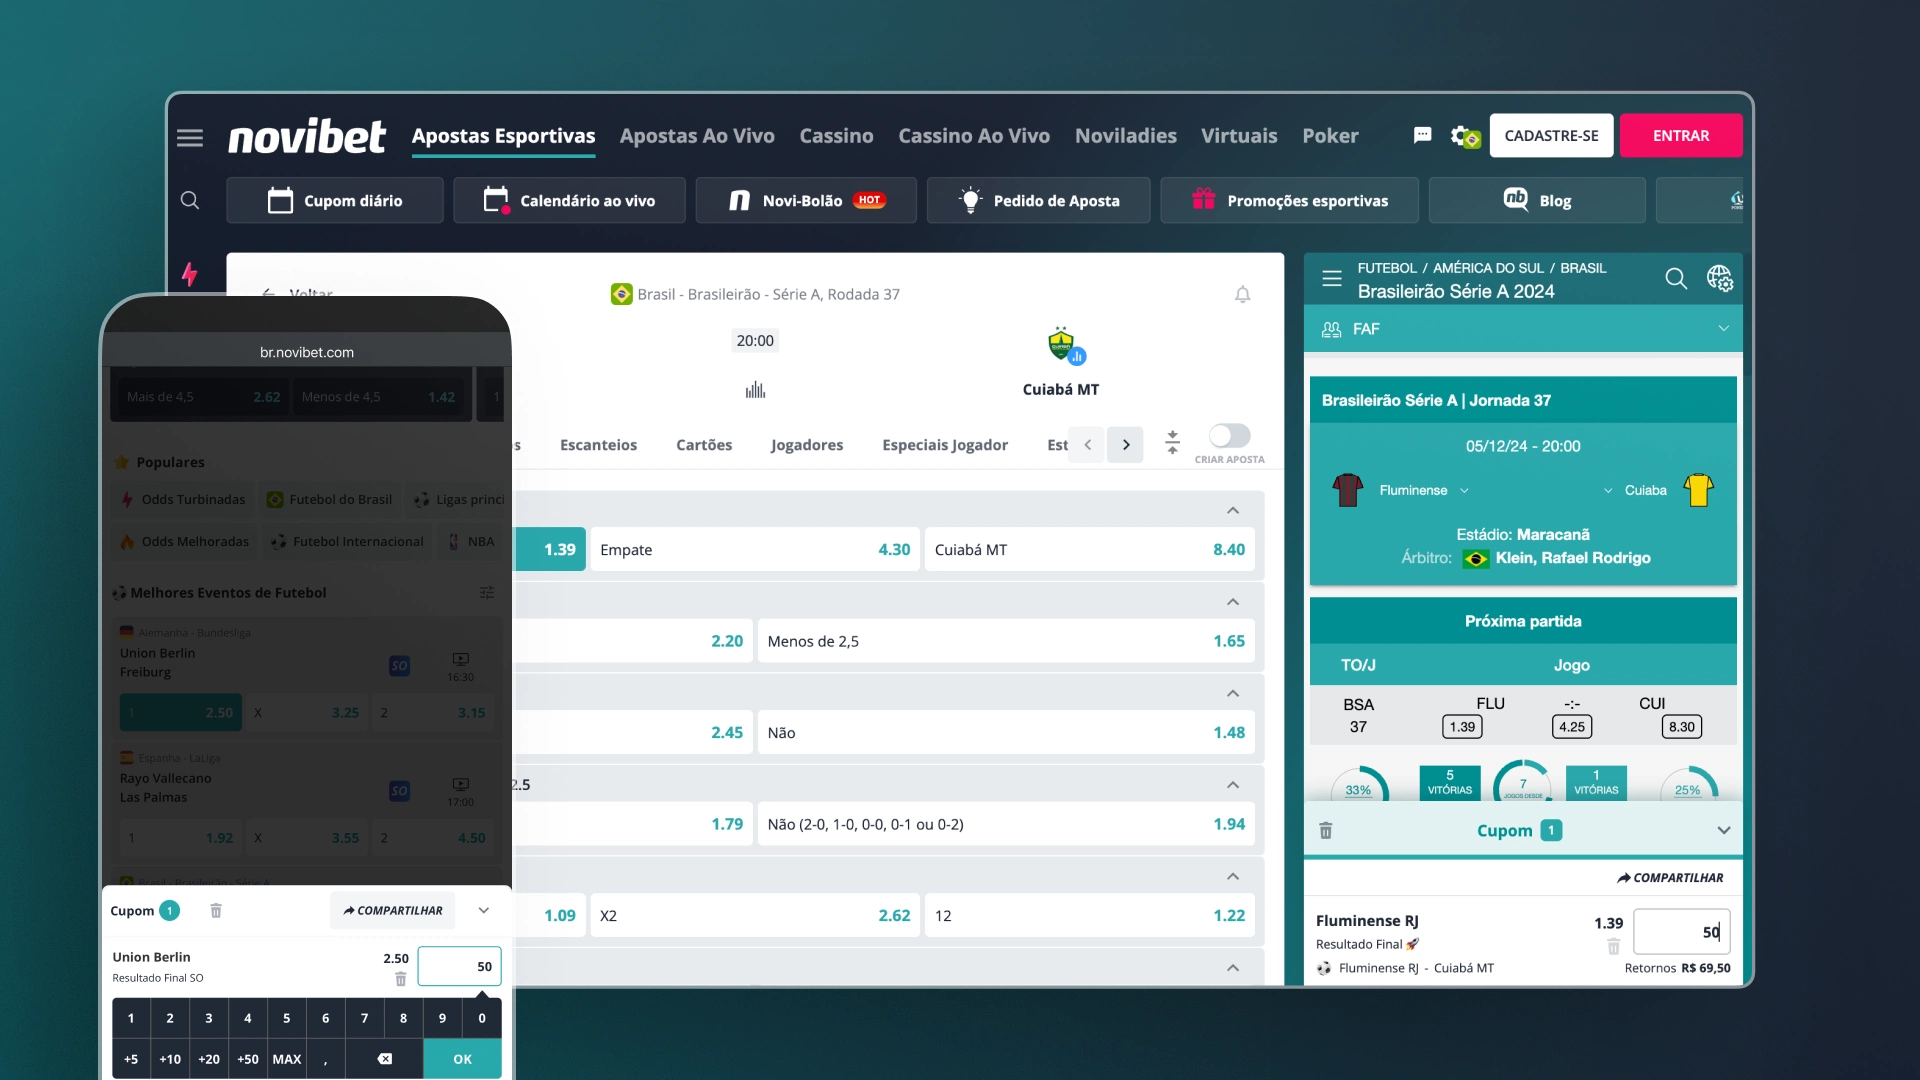Remove Union Berlin bet with trash icon
This screenshot has height=1080, width=1920.
(400, 979)
